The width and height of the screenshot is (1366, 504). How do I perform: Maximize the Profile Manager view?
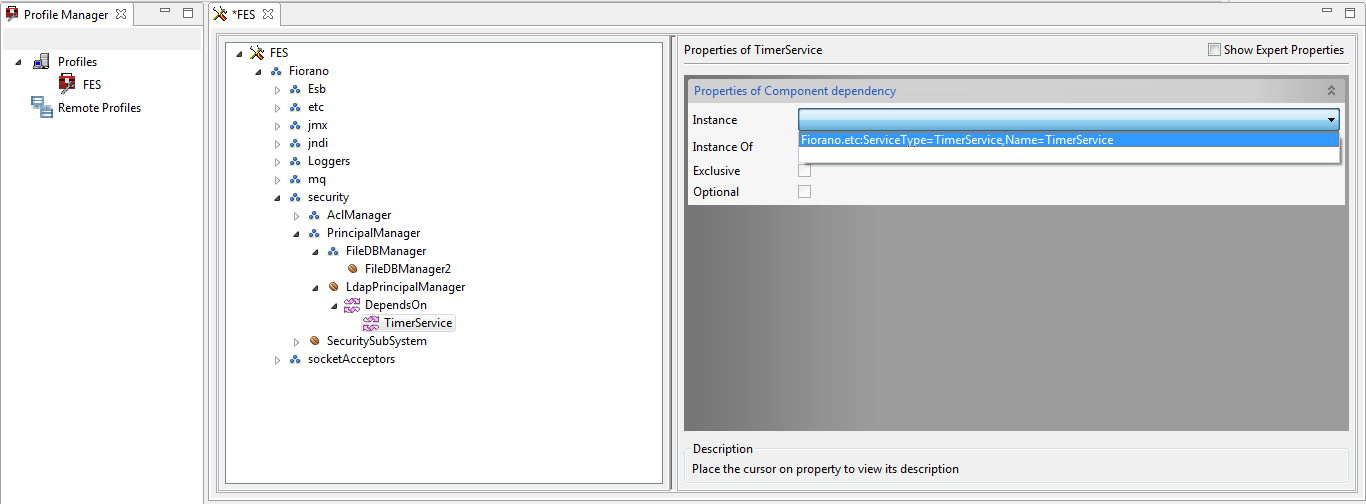188,13
